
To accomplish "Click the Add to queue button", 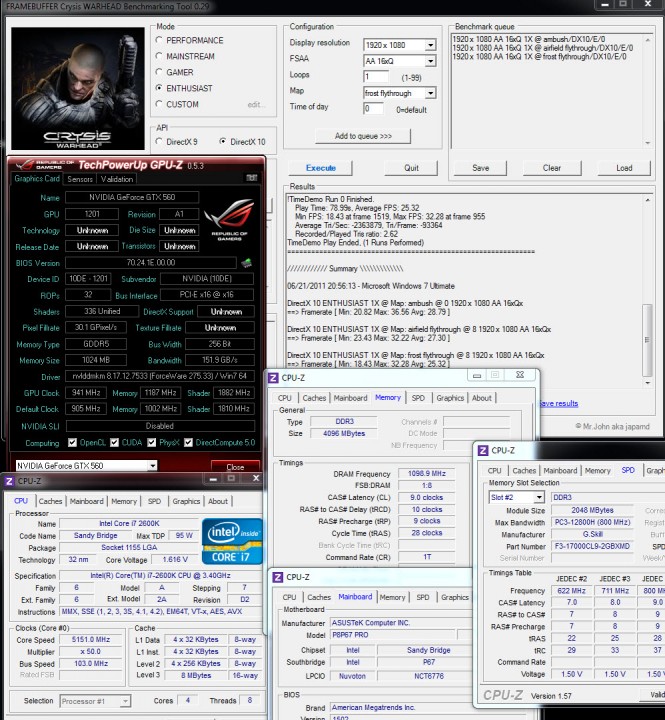I will 363,136.
